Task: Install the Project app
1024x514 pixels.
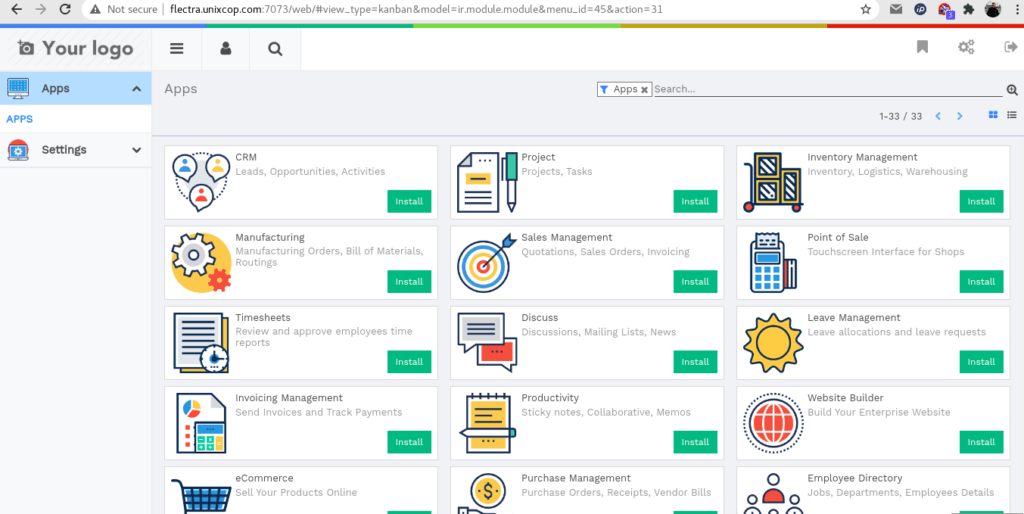Action: point(696,201)
